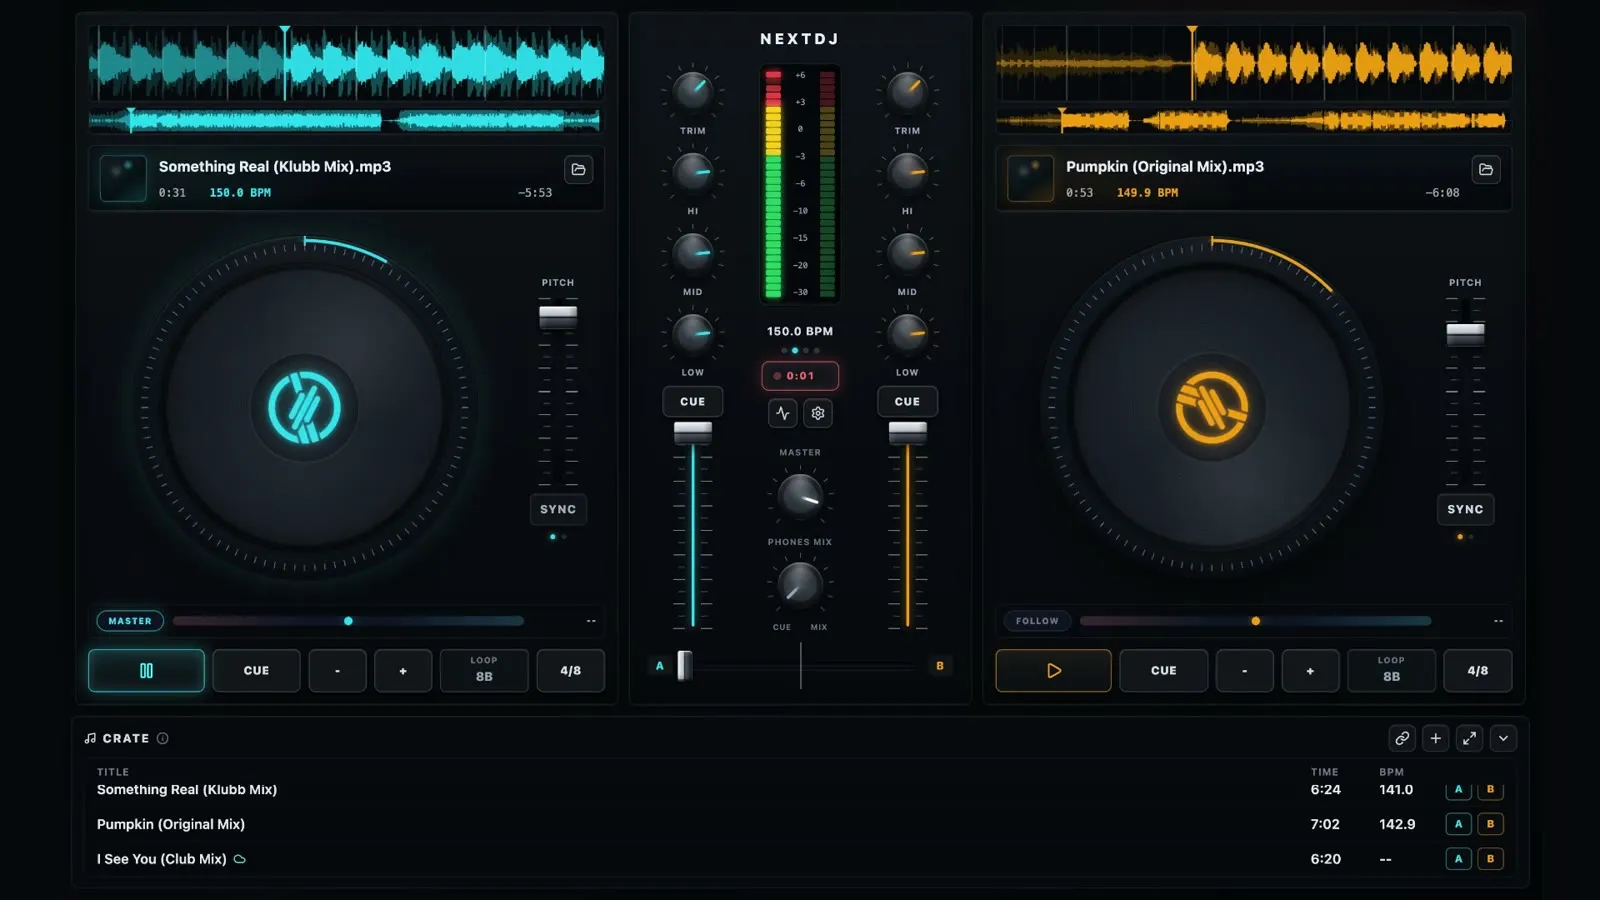Click left channel volume fader cap
The image size is (1600, 900).
693,433
